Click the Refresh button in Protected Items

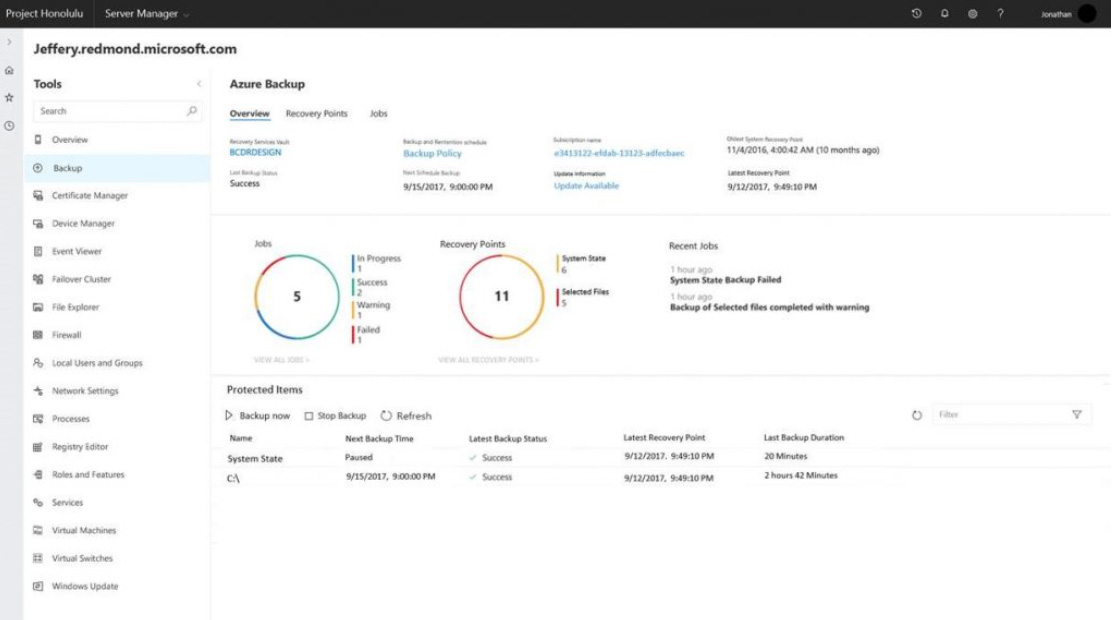(x=406, y=415)
